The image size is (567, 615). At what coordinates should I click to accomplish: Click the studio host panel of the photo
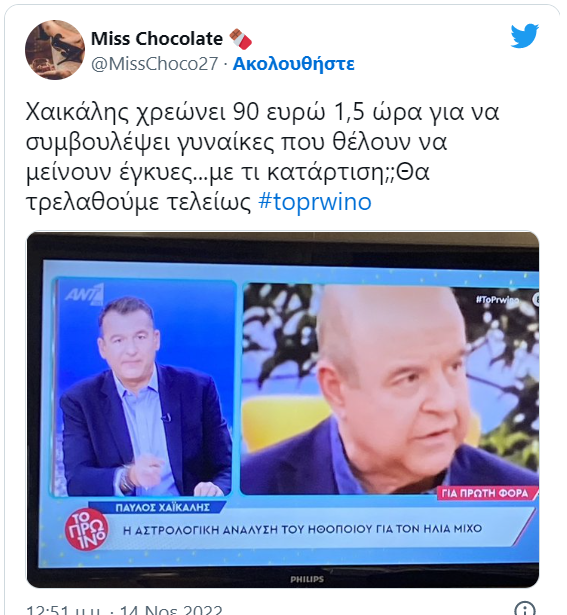[x=143, y=388]
